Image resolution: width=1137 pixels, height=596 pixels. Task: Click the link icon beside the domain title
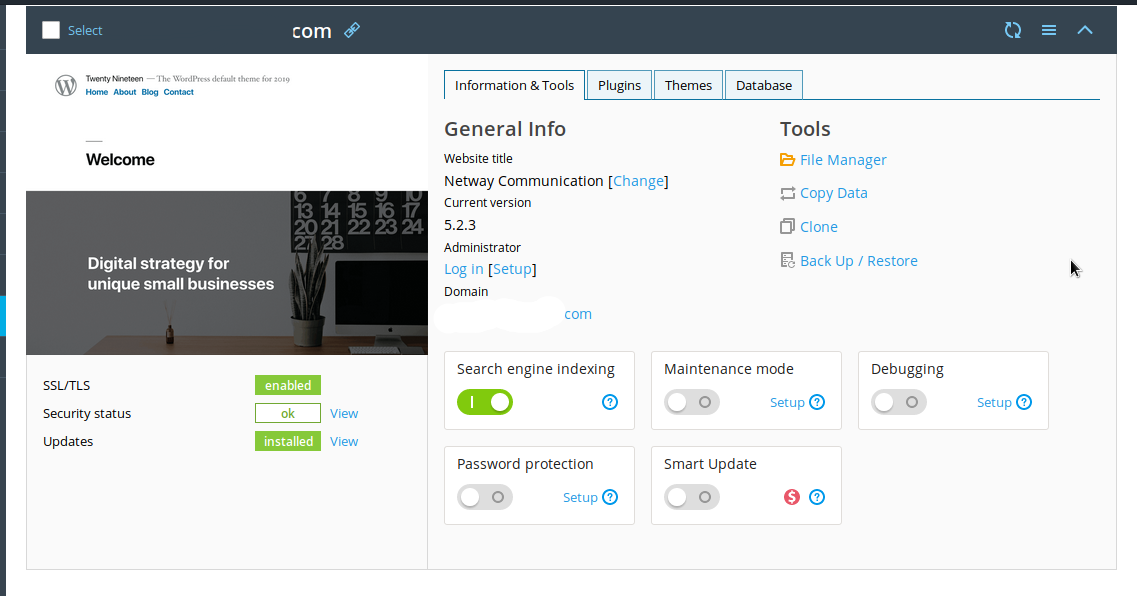coord(351,30)
